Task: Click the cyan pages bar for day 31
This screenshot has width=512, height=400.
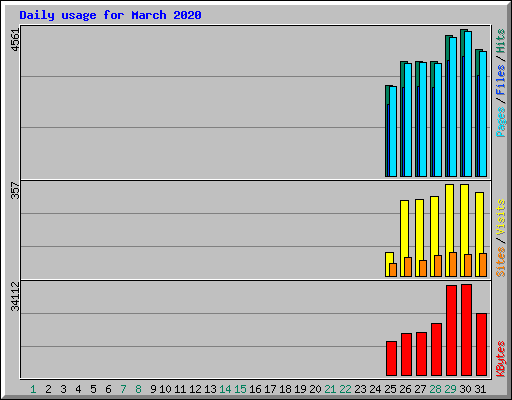Action: pos(483,114)
